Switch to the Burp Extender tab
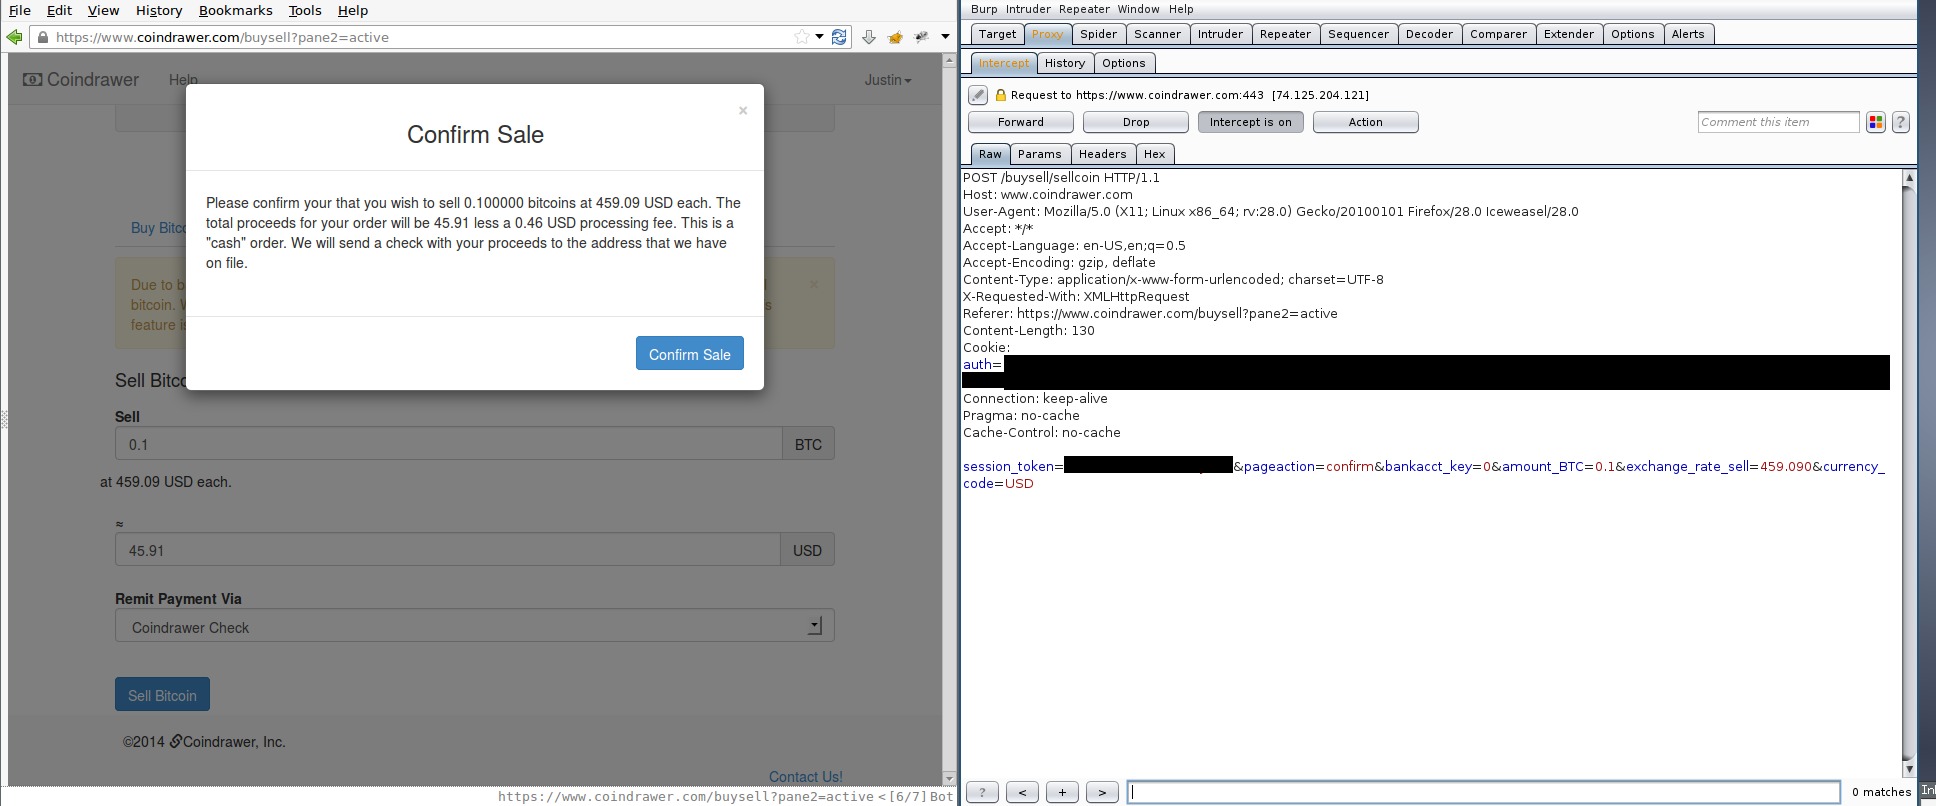1936x806 pixels. [1569, 34]
